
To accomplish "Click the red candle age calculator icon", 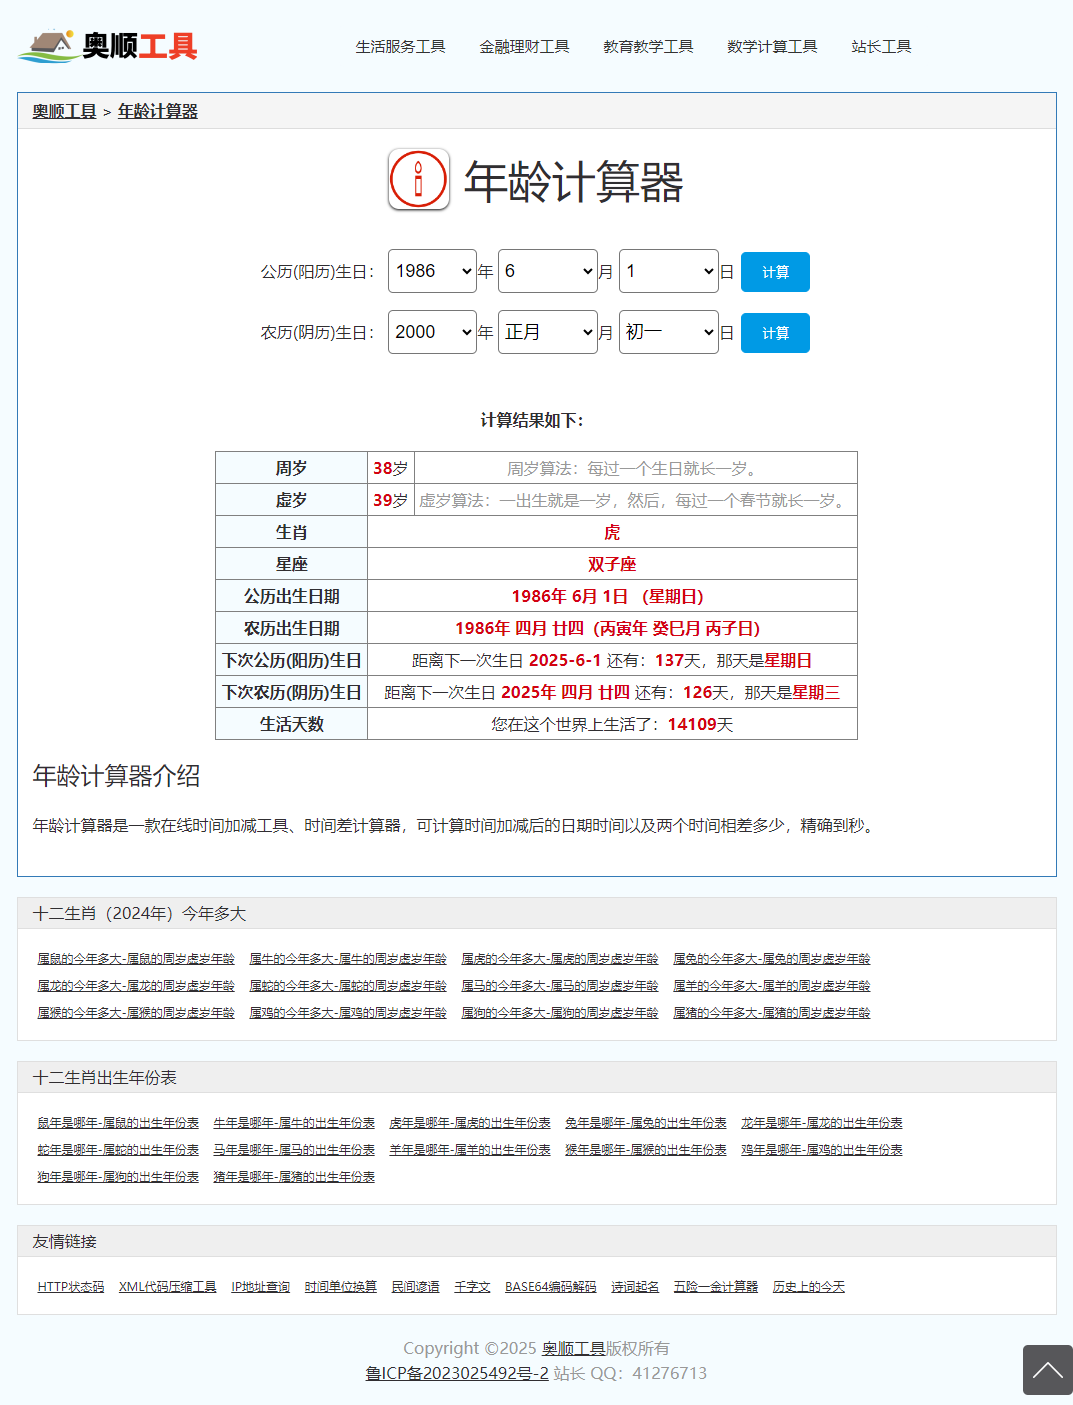I will pos(418,180).
